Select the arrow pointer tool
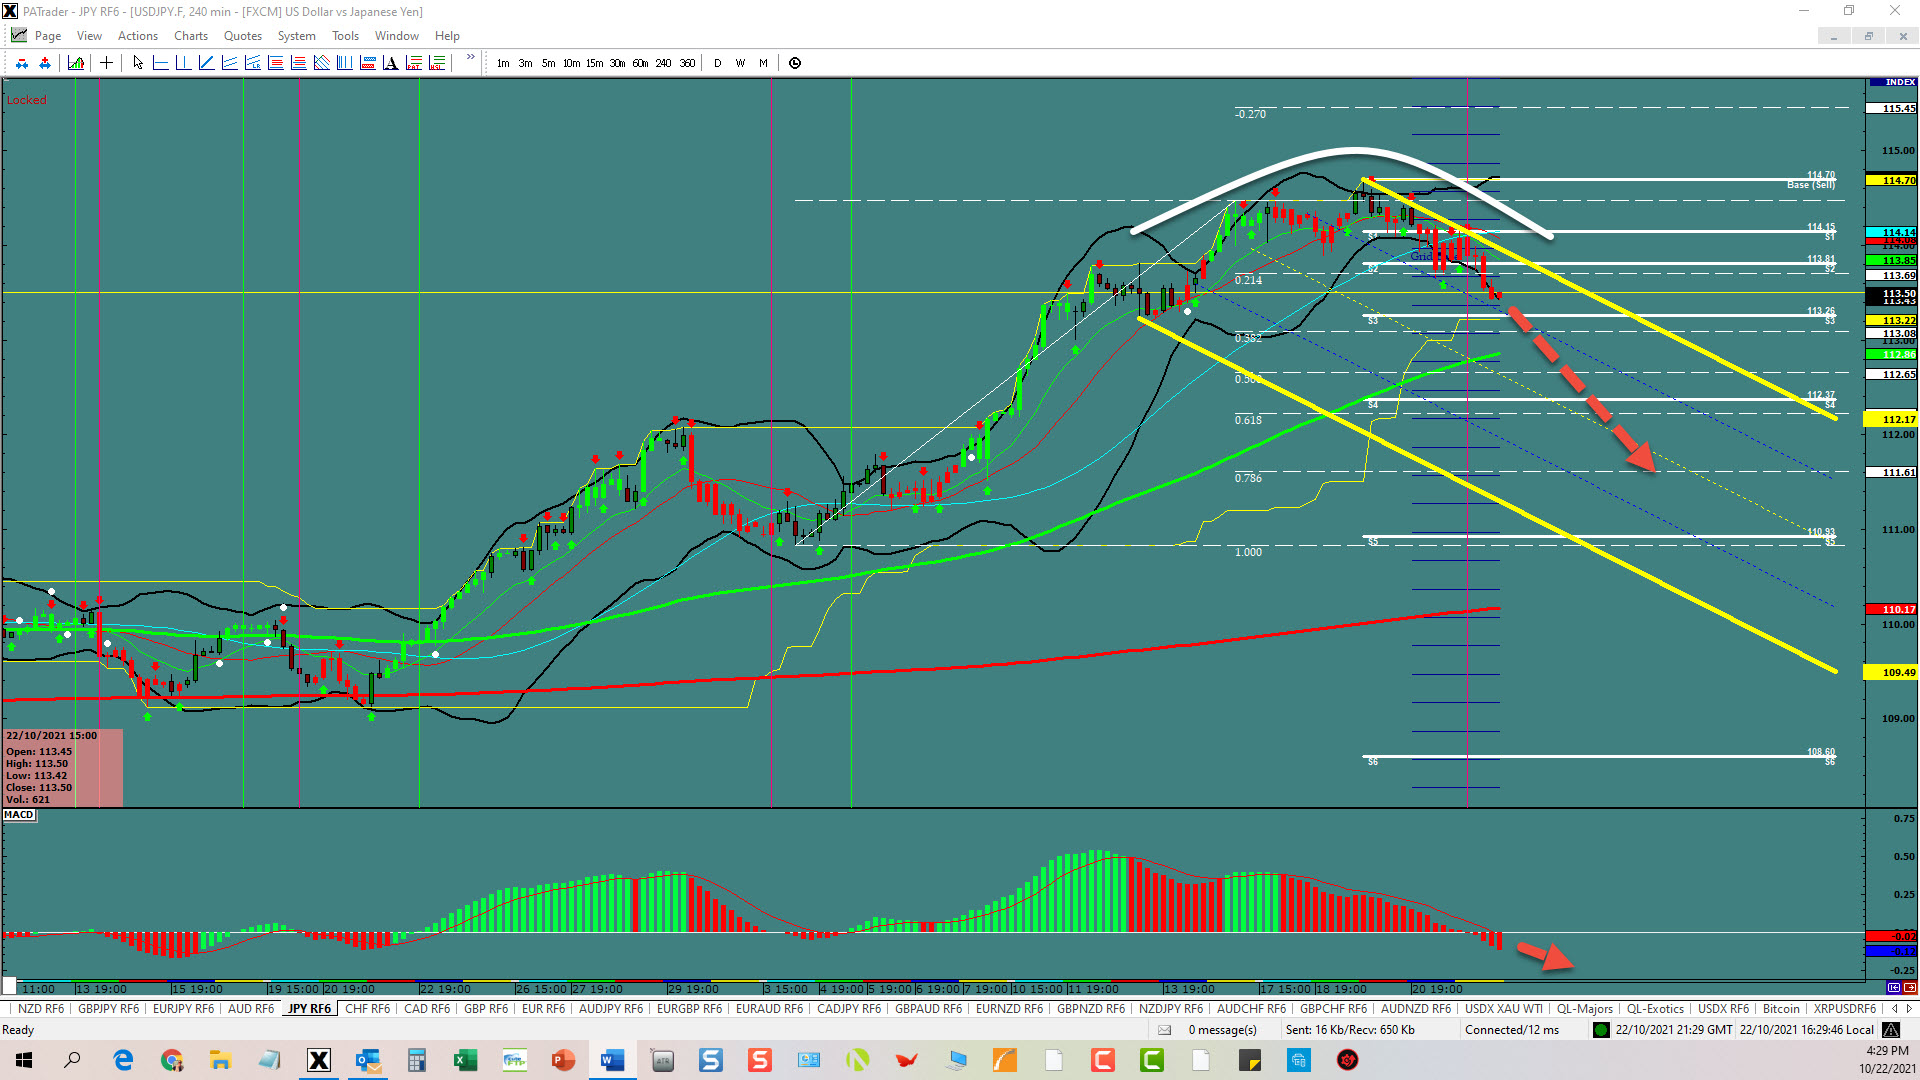1920x1080 pixels. 138,63
